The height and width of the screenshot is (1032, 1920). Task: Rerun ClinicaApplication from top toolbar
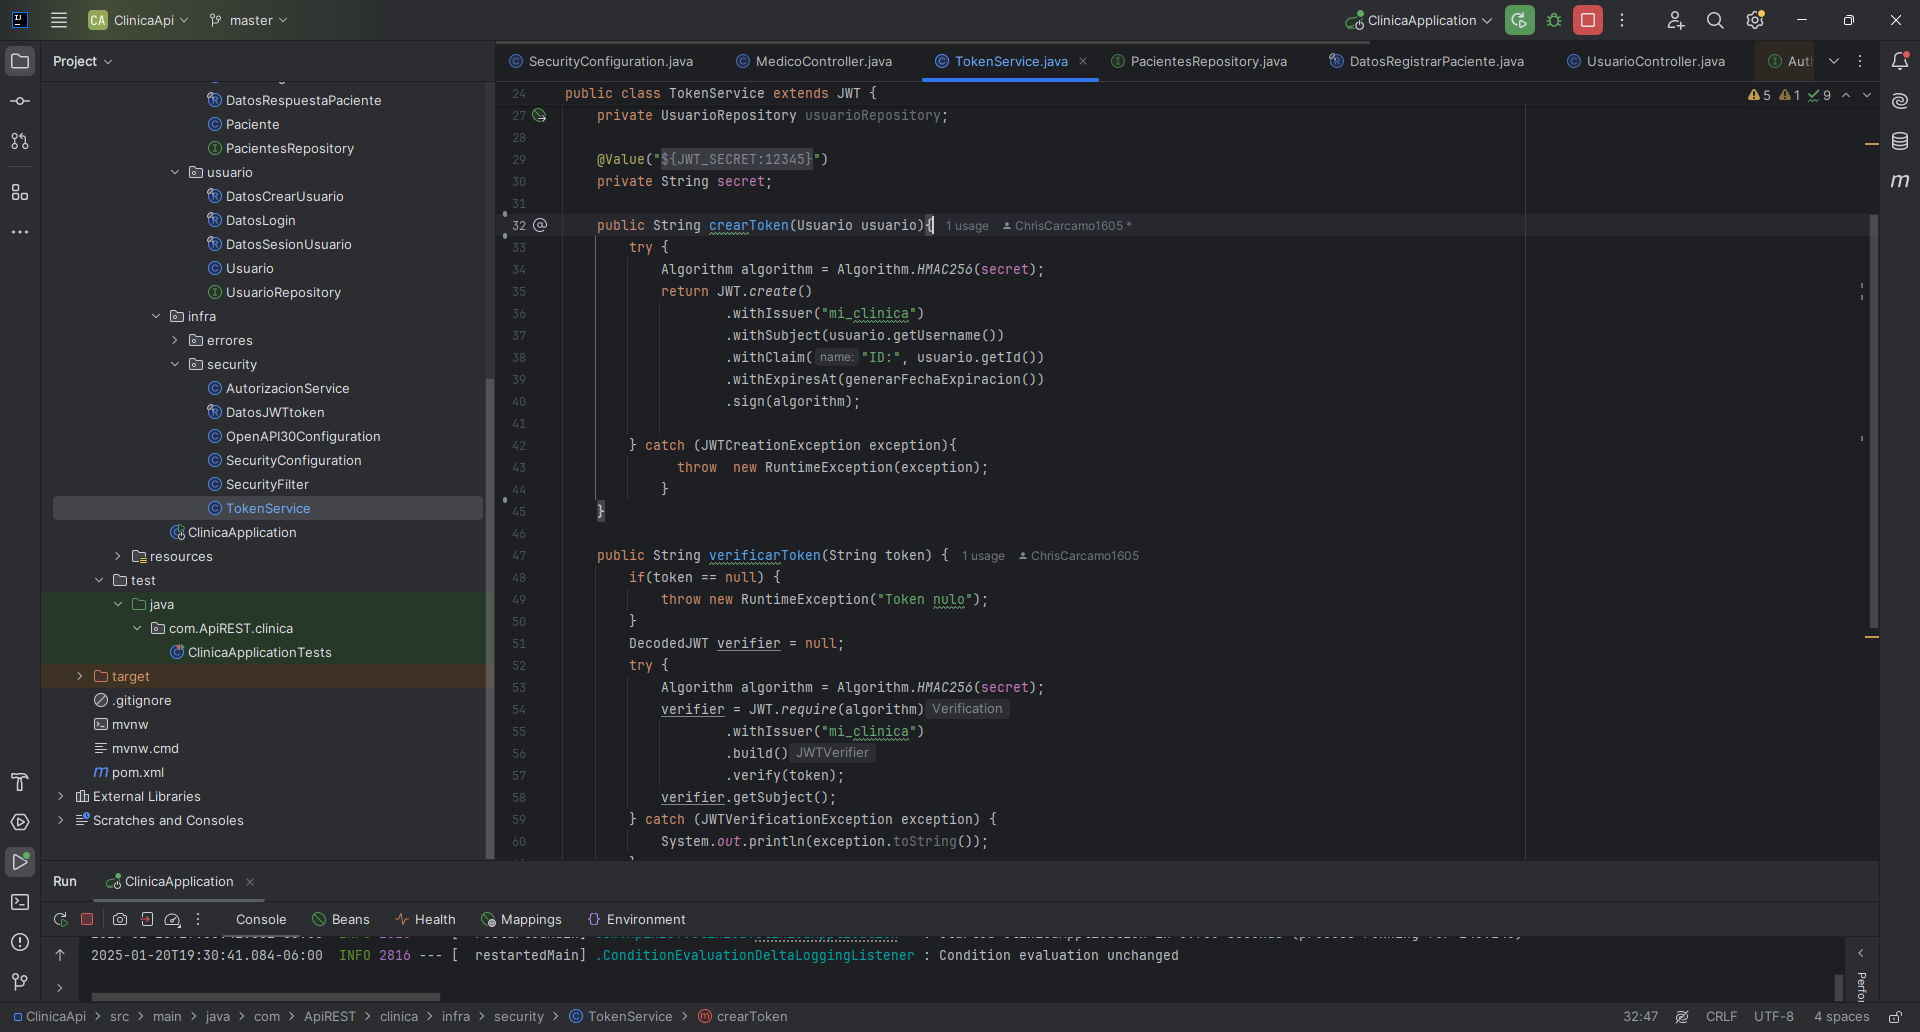click(x=1520, y=20)
